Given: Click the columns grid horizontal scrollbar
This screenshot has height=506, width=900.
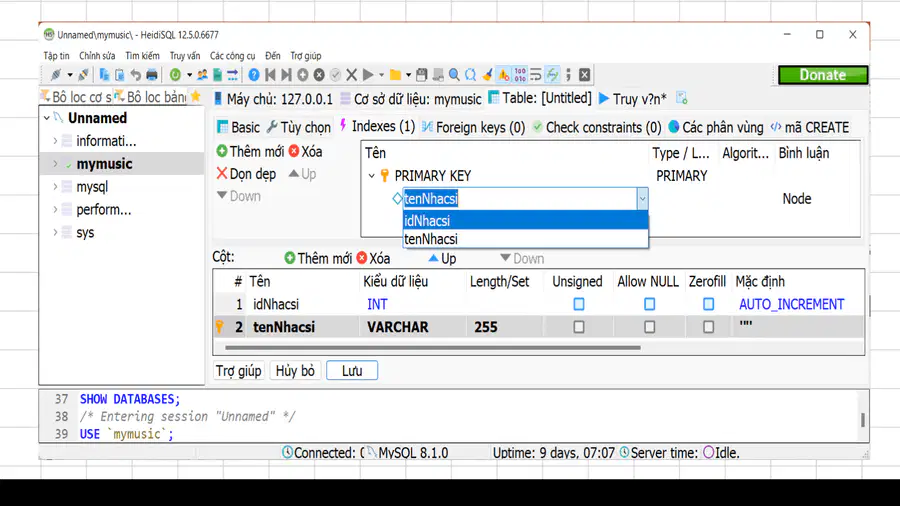Looking at the screenshot, I should pos(433,348).
